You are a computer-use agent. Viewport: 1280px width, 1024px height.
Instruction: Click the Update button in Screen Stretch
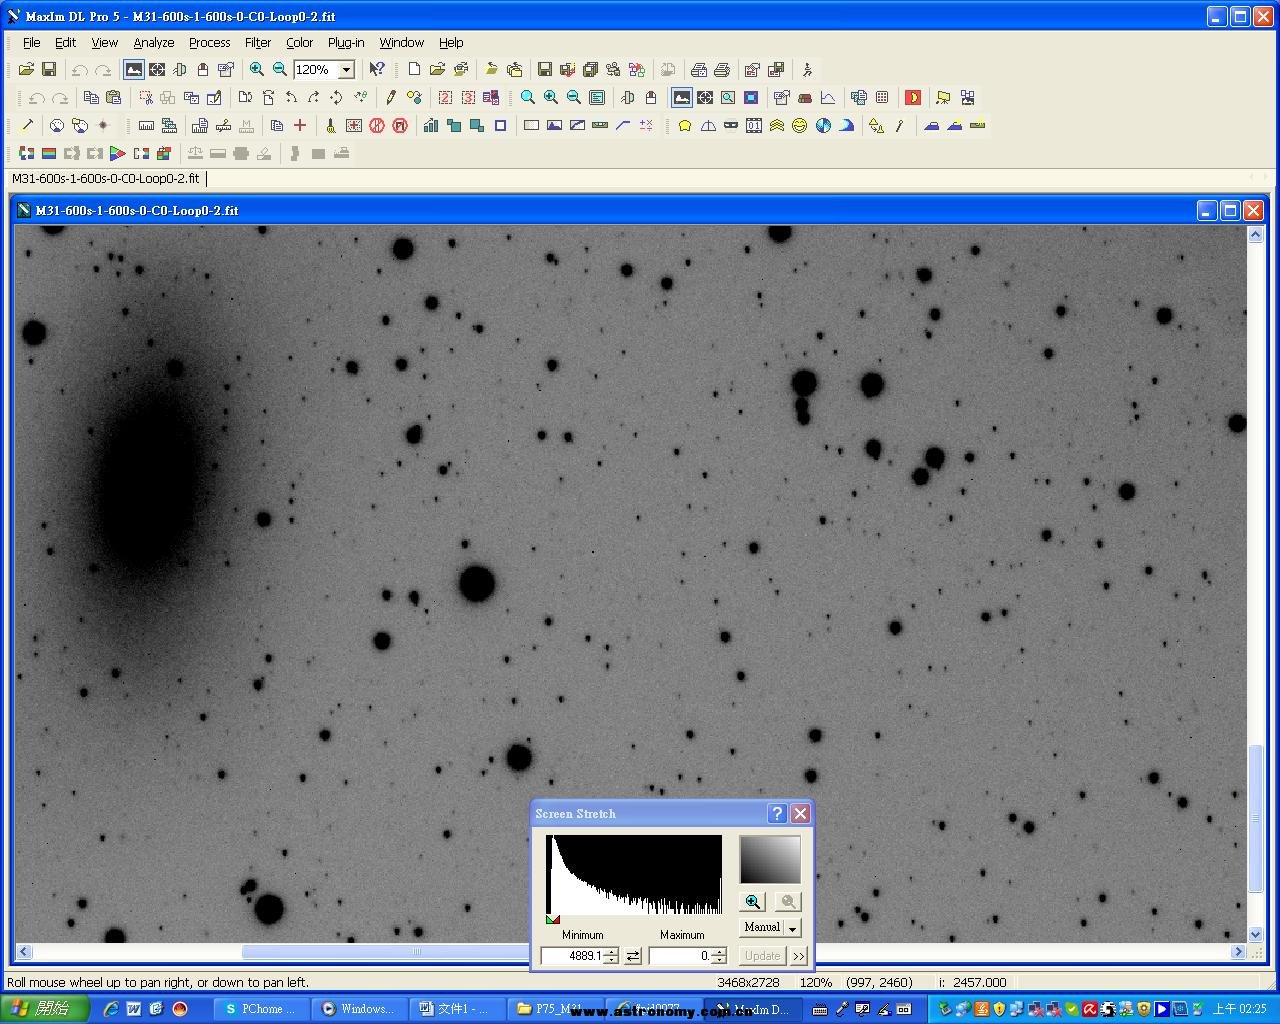pos(762,956)
